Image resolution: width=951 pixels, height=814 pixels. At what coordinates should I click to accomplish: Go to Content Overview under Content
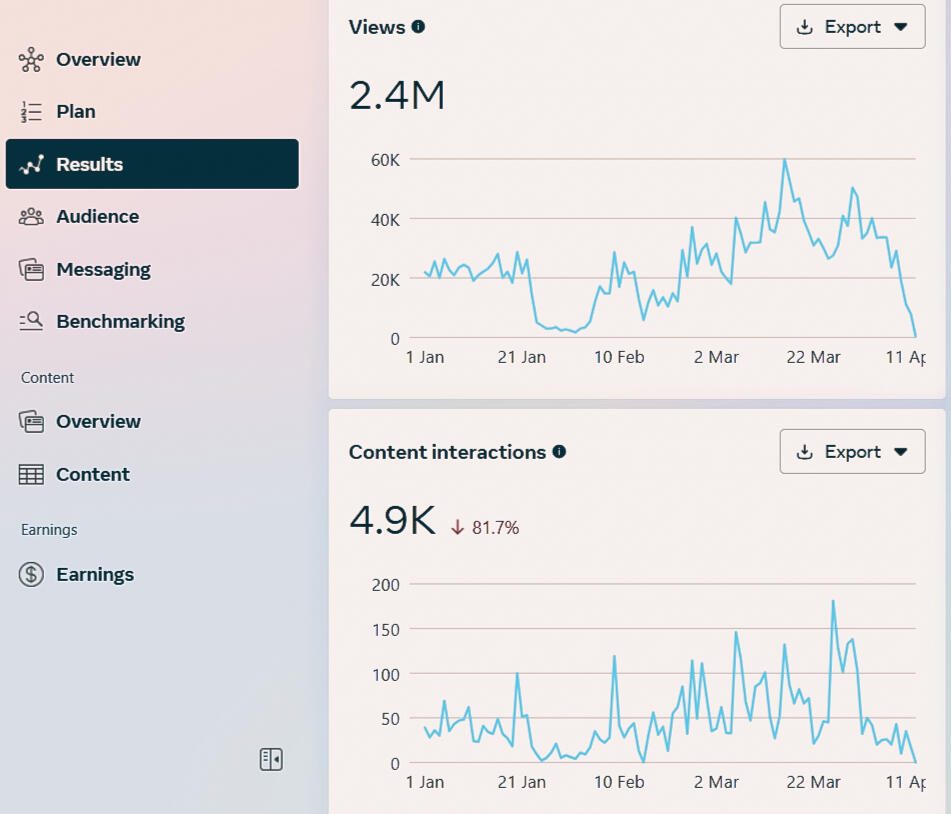[x=98, y=422]
